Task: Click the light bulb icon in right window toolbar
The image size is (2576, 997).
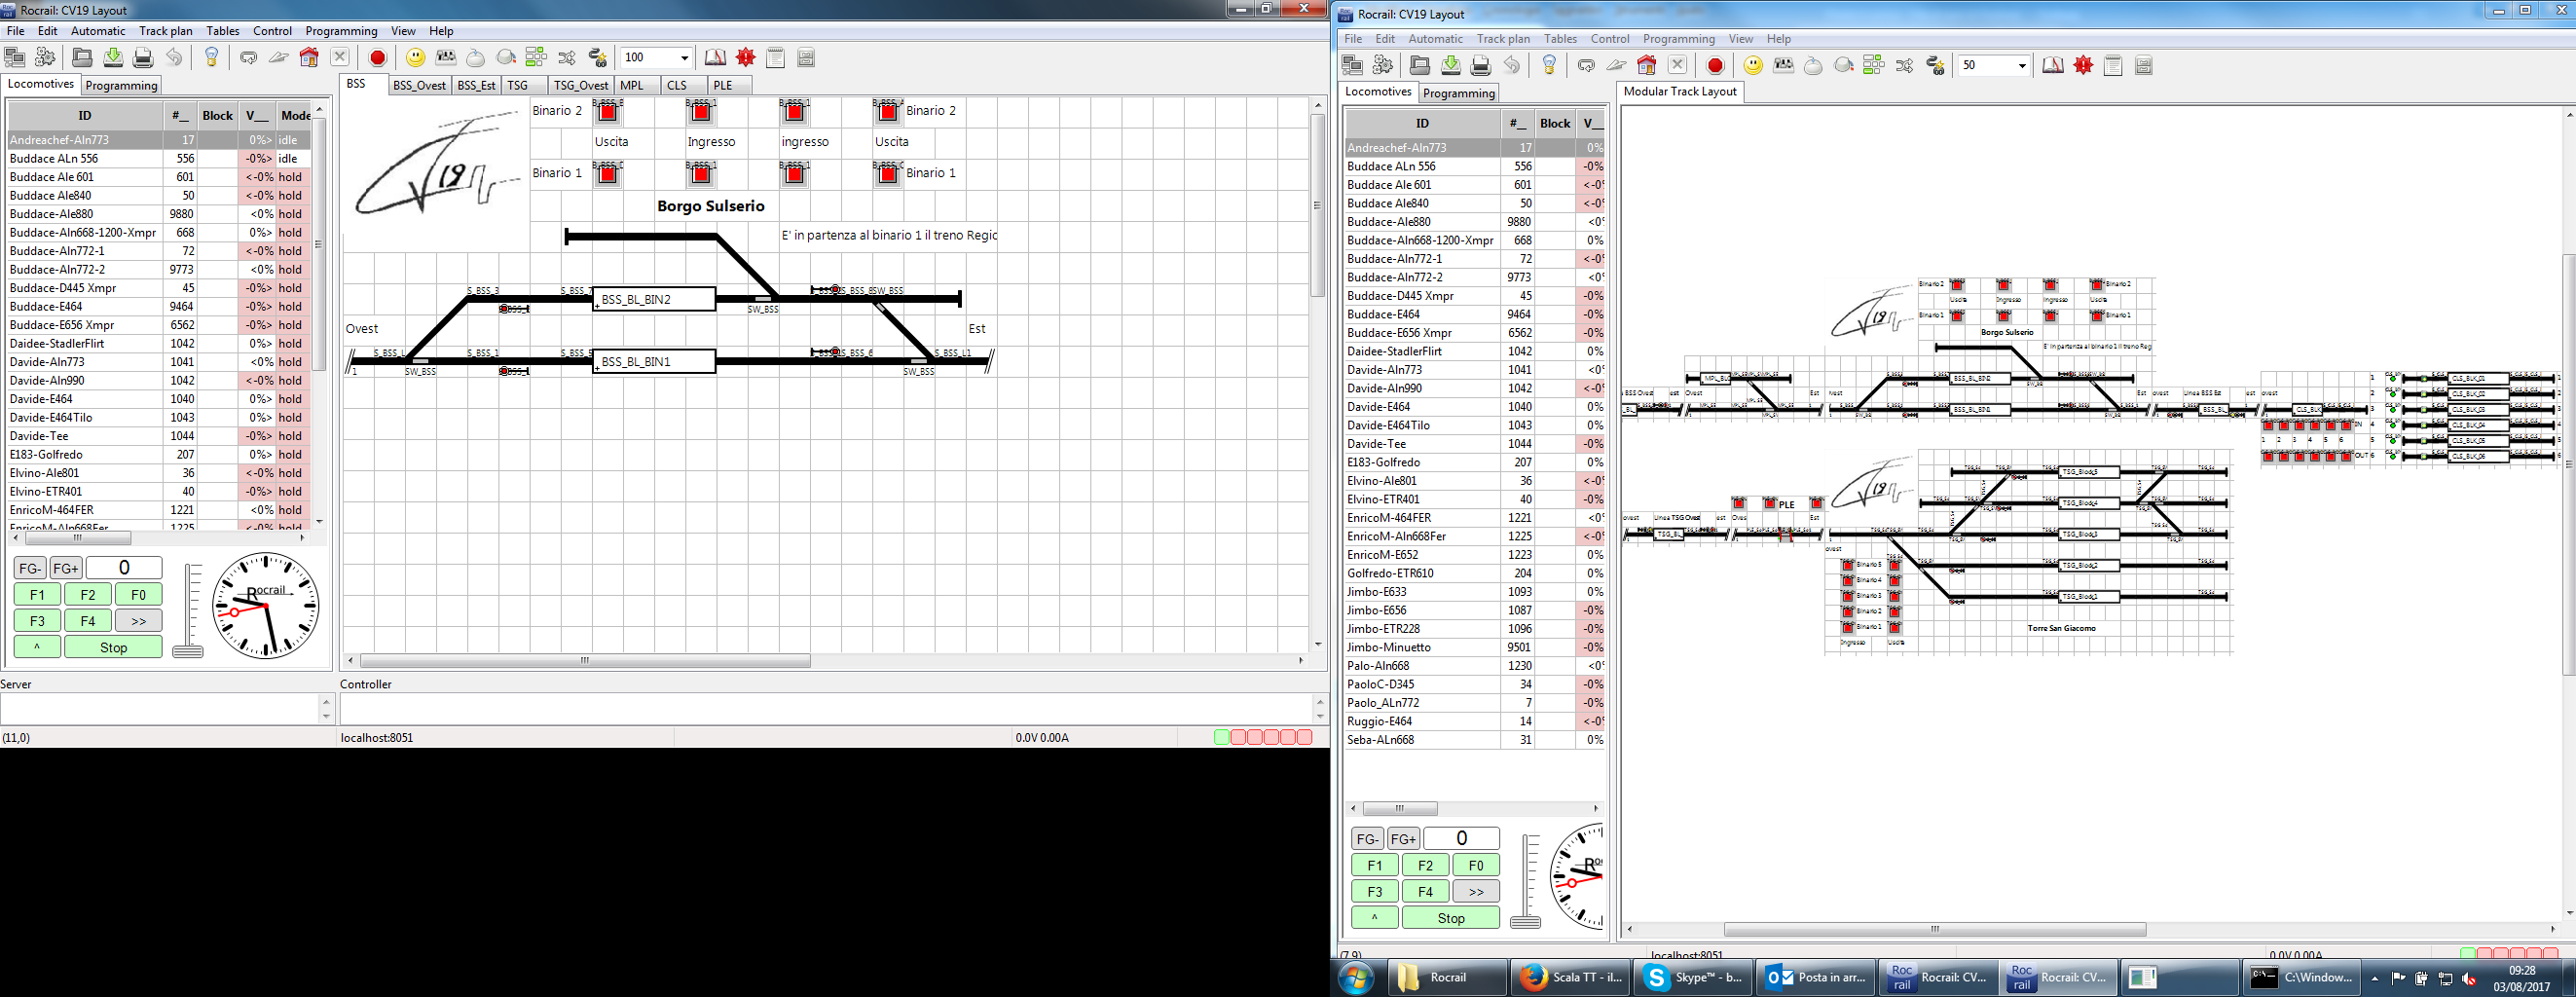Action: pos(1549,66)
